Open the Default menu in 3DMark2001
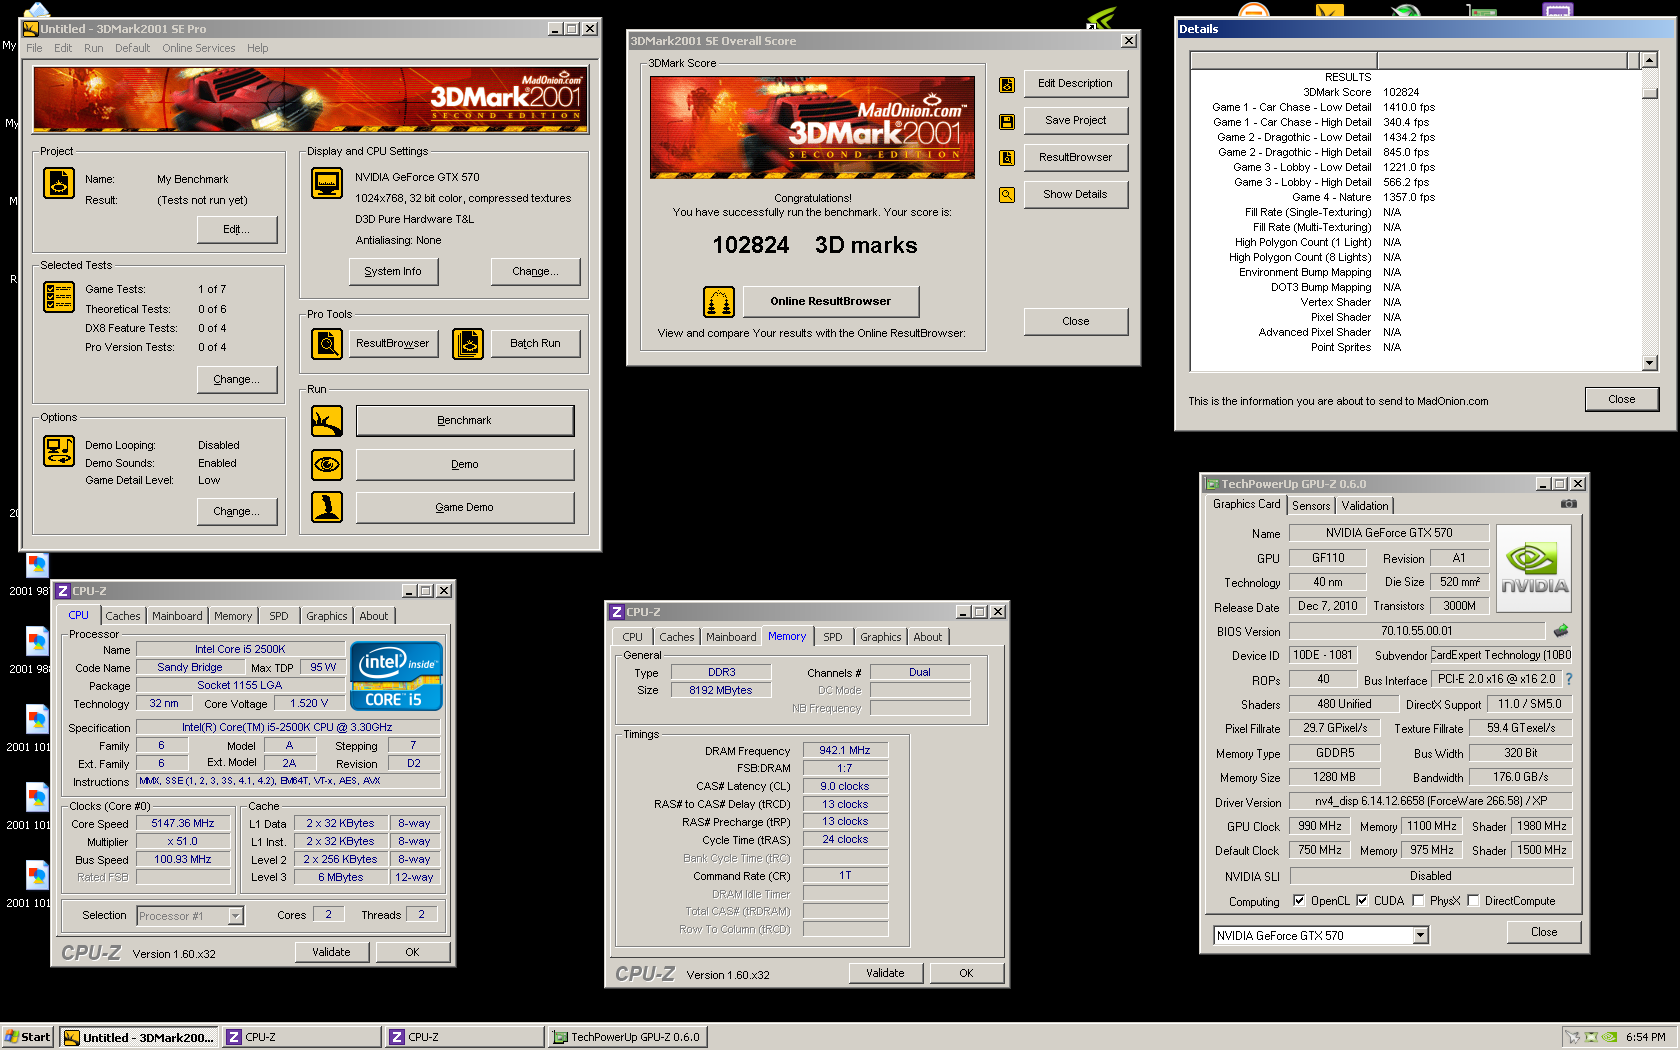 coord(132,48)
